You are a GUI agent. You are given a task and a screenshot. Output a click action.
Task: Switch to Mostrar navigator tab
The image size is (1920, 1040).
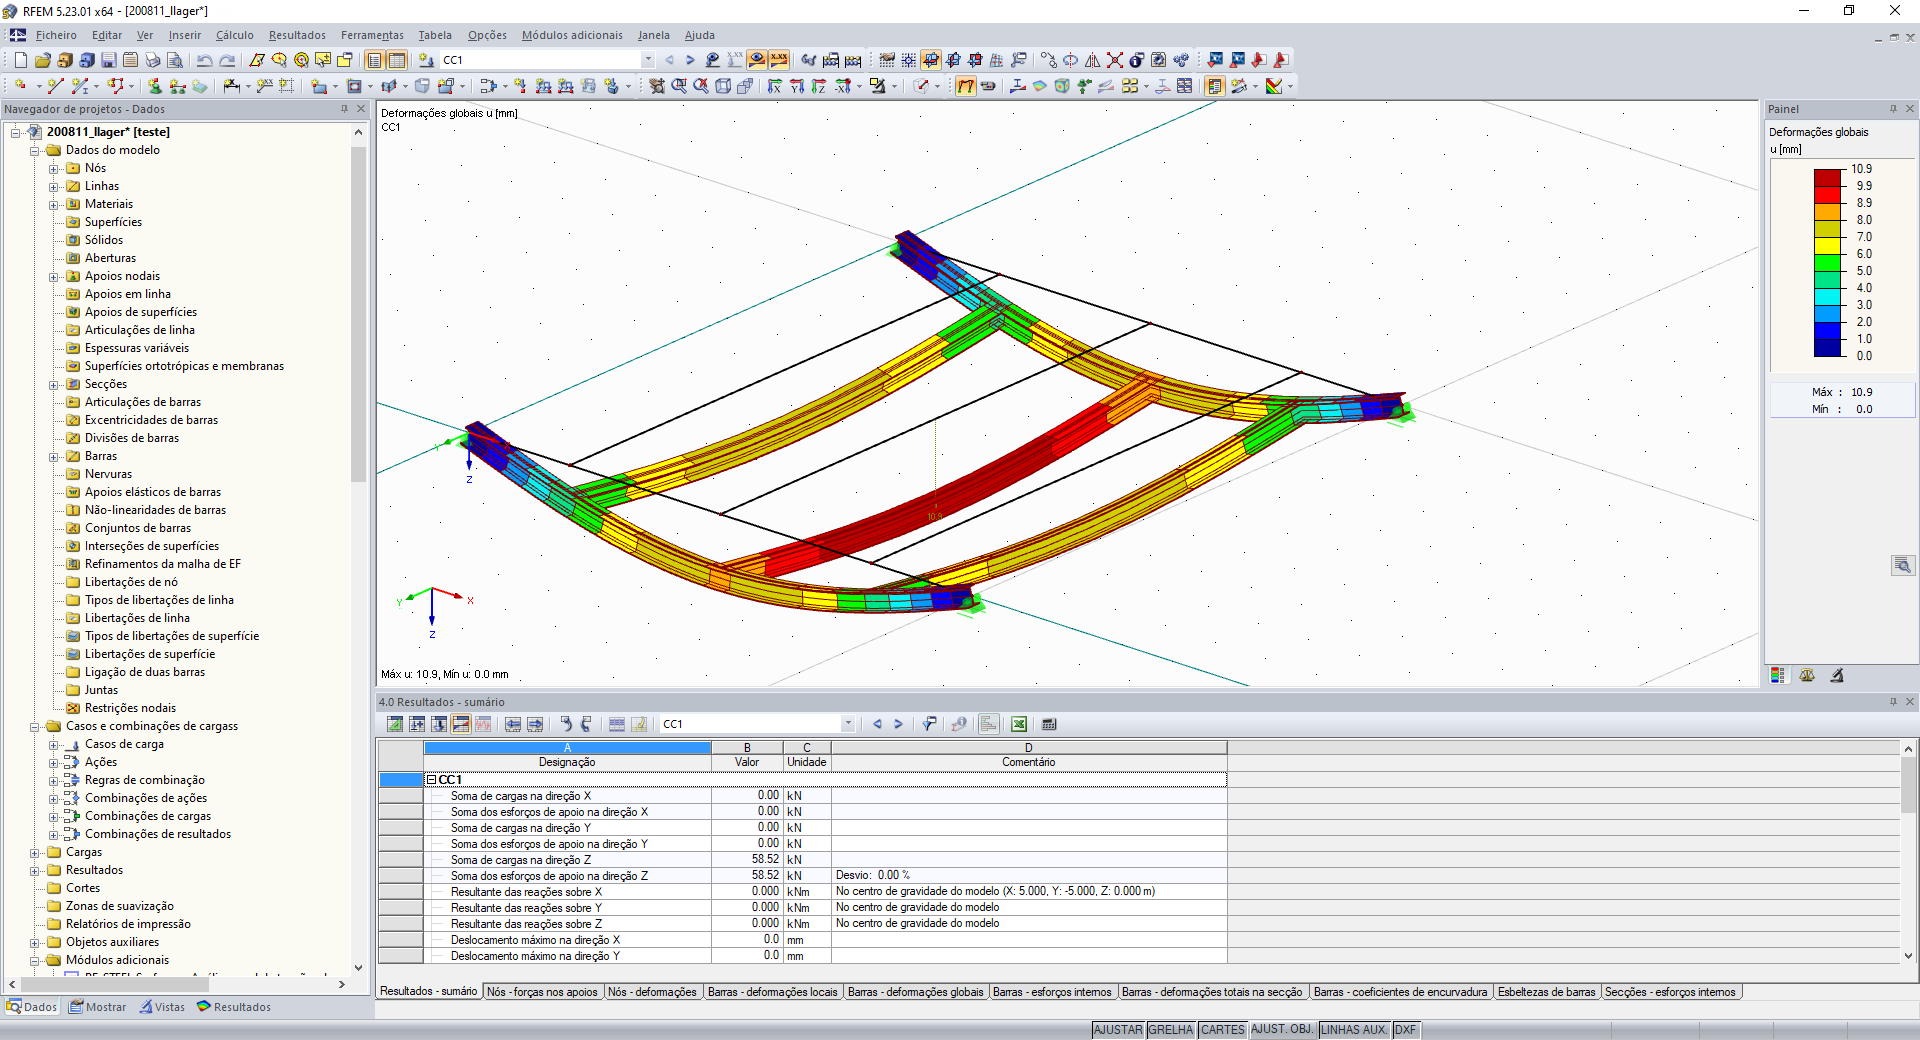click(98, 1007)
